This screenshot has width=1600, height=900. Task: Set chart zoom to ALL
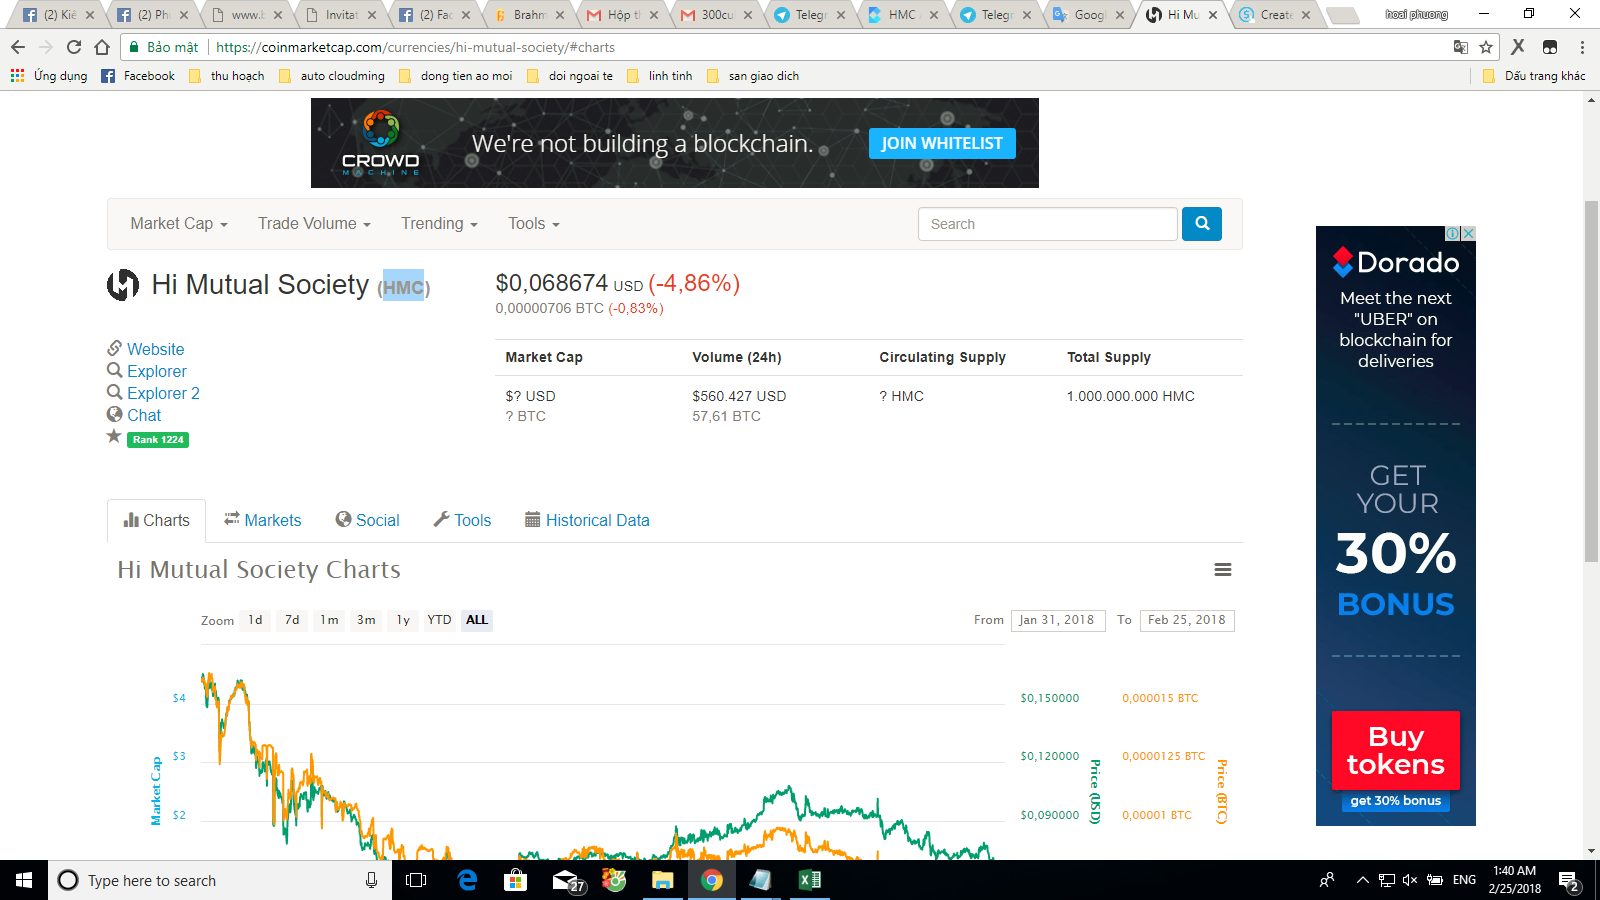[477, 620]
